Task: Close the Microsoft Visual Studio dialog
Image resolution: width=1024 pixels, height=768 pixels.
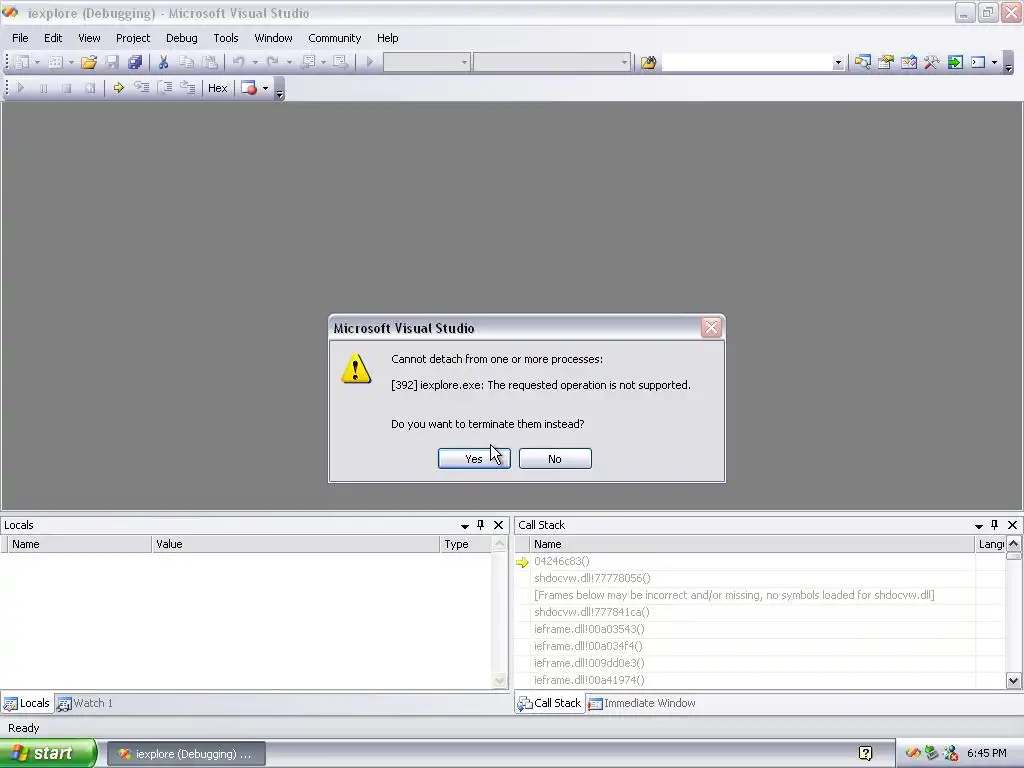Action: click(x=711, y=327)
